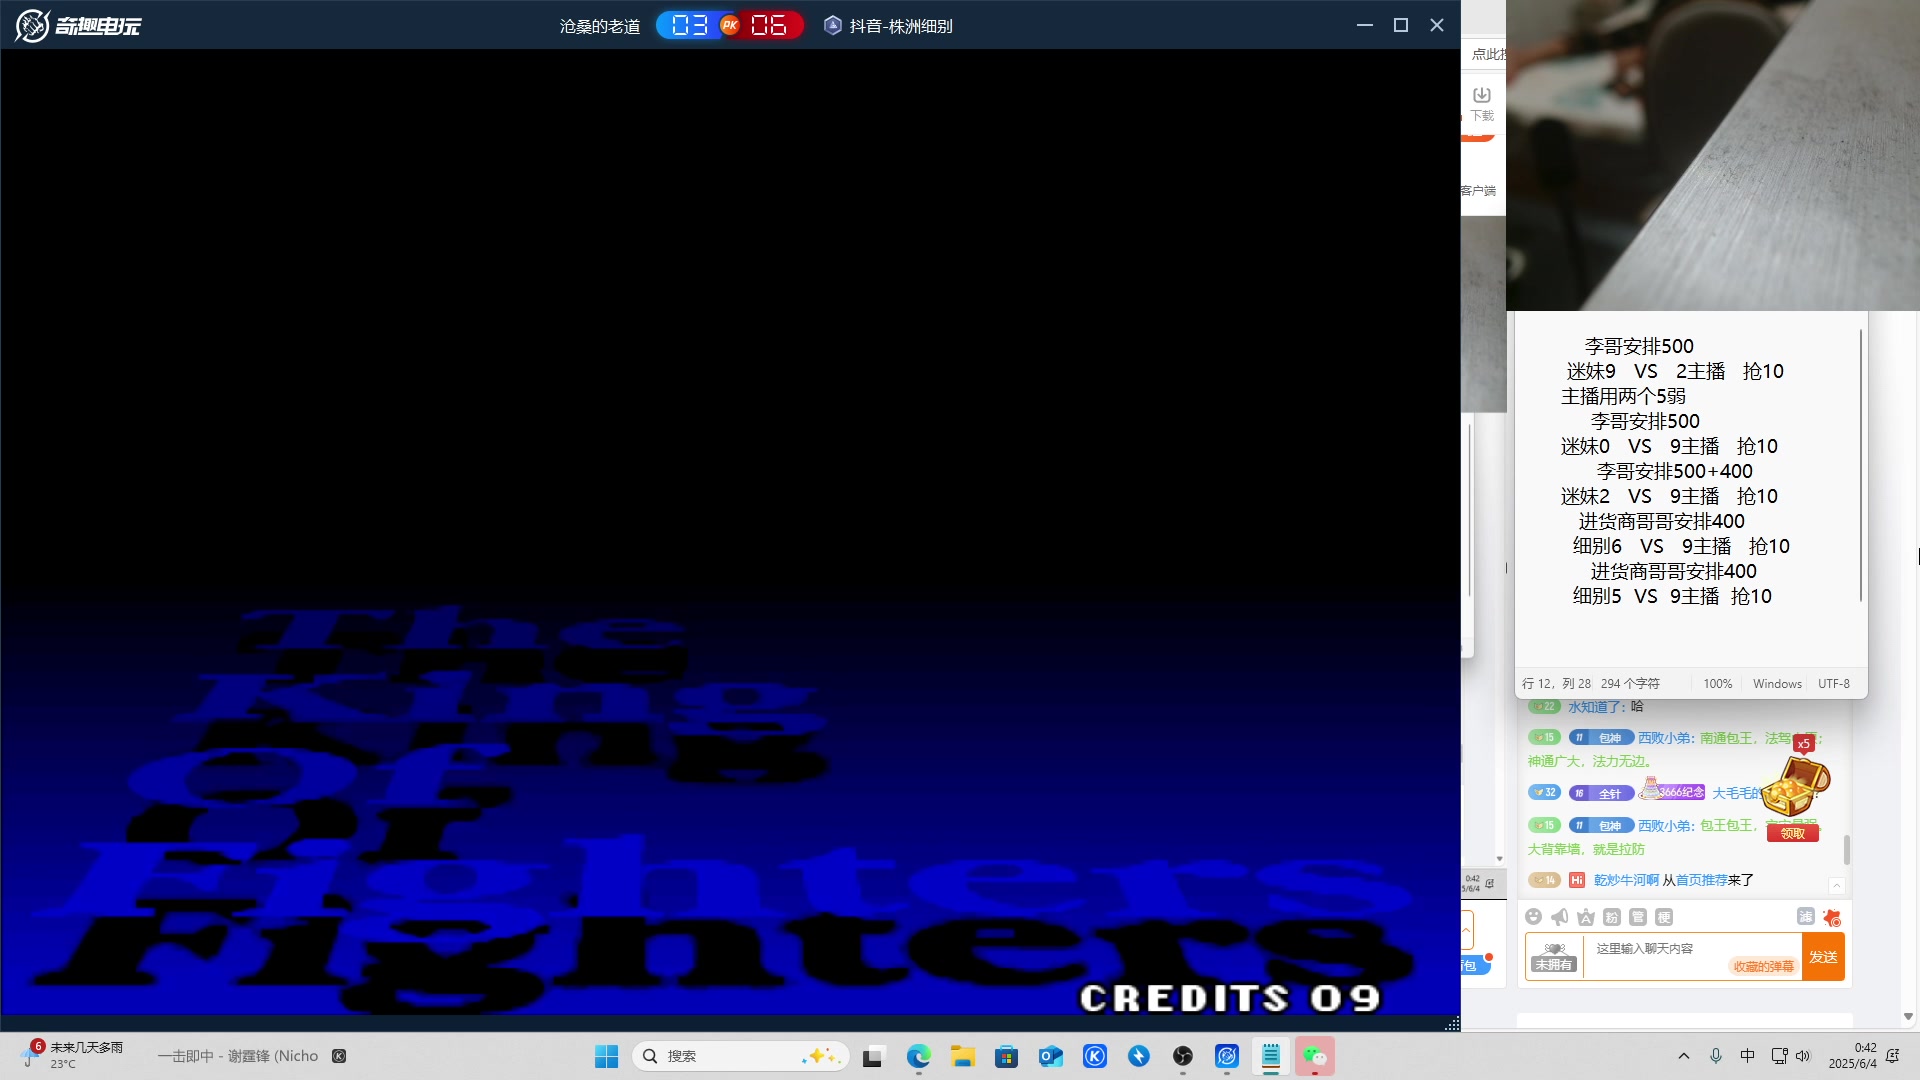
Task: Open the clock showing 0:42 2025/6/4
Action: click(1853, 1056)
